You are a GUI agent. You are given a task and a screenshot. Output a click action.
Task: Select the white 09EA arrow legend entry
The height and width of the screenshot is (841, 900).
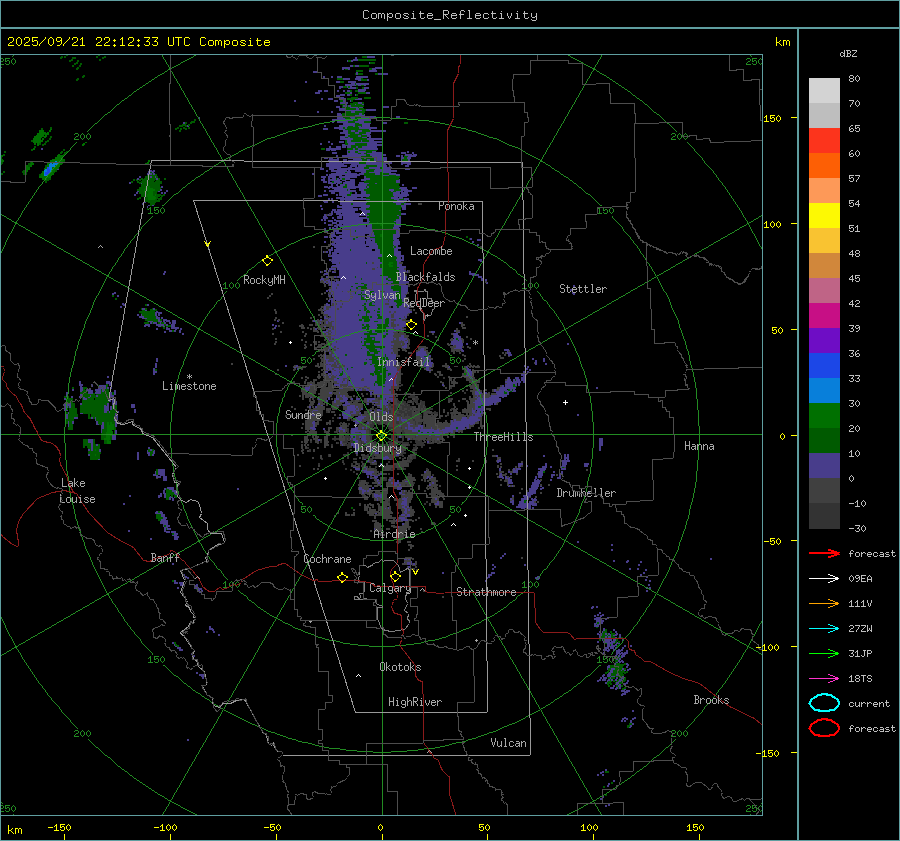[x=824, y=578]
